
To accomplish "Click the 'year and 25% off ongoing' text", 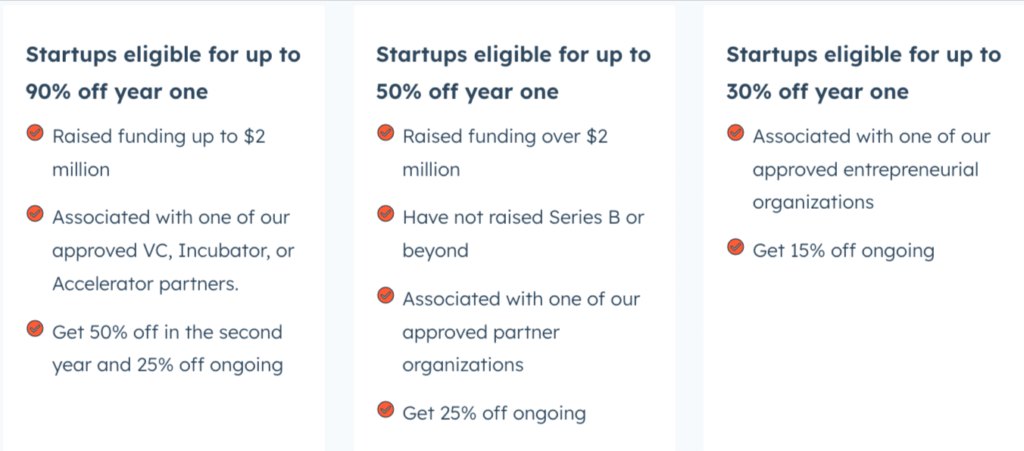I will point(167,365).
